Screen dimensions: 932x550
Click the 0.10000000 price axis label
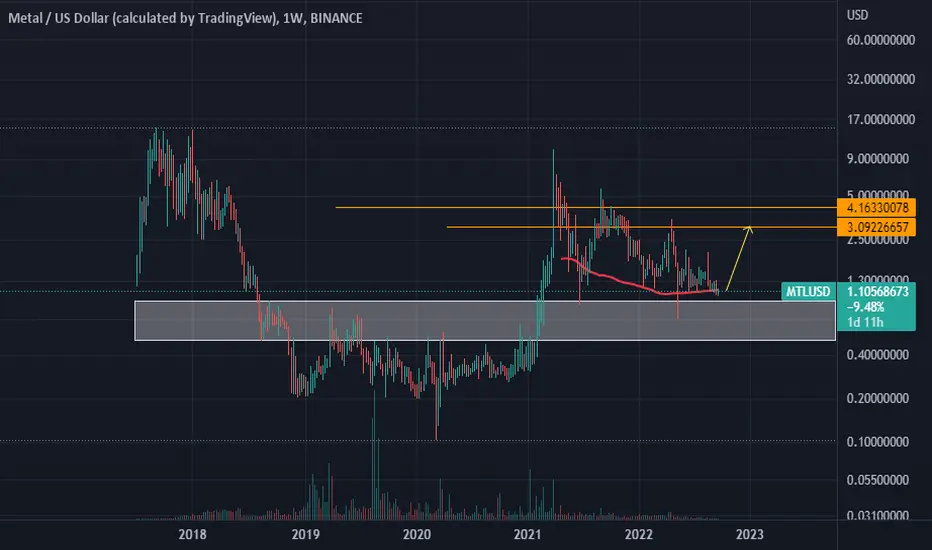[878, 442]
